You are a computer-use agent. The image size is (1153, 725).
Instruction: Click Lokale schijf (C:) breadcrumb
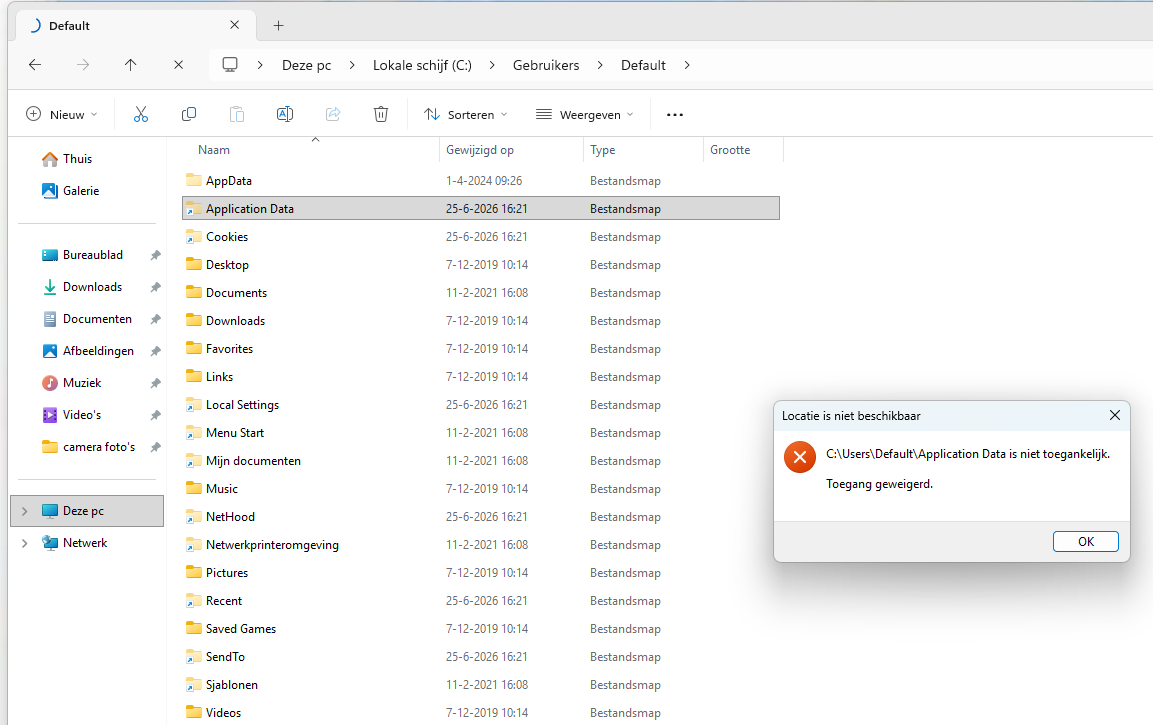pos(422,65)
